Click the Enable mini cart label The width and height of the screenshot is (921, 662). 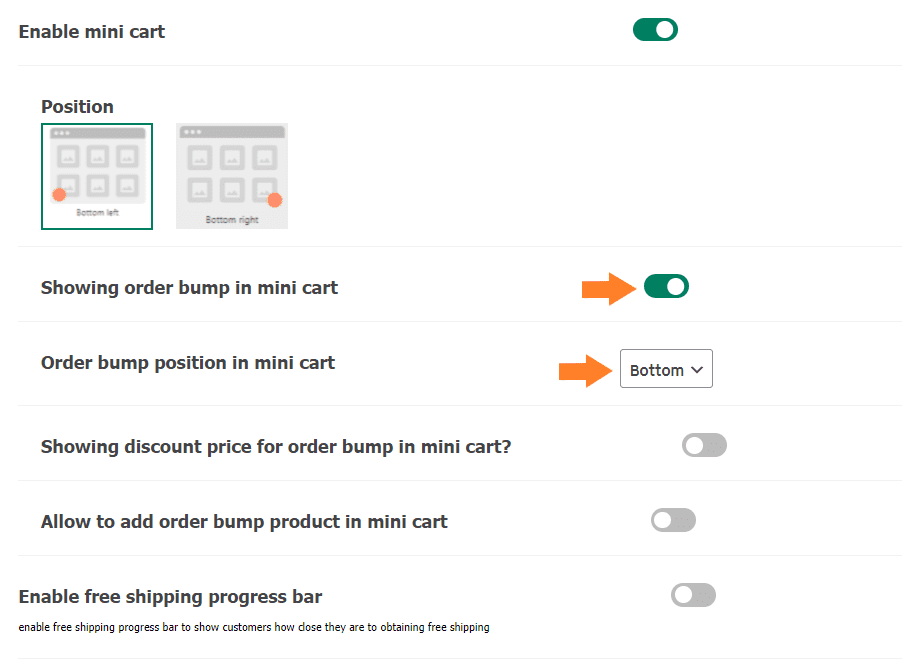pyautogui.click(x=92, y=32)
